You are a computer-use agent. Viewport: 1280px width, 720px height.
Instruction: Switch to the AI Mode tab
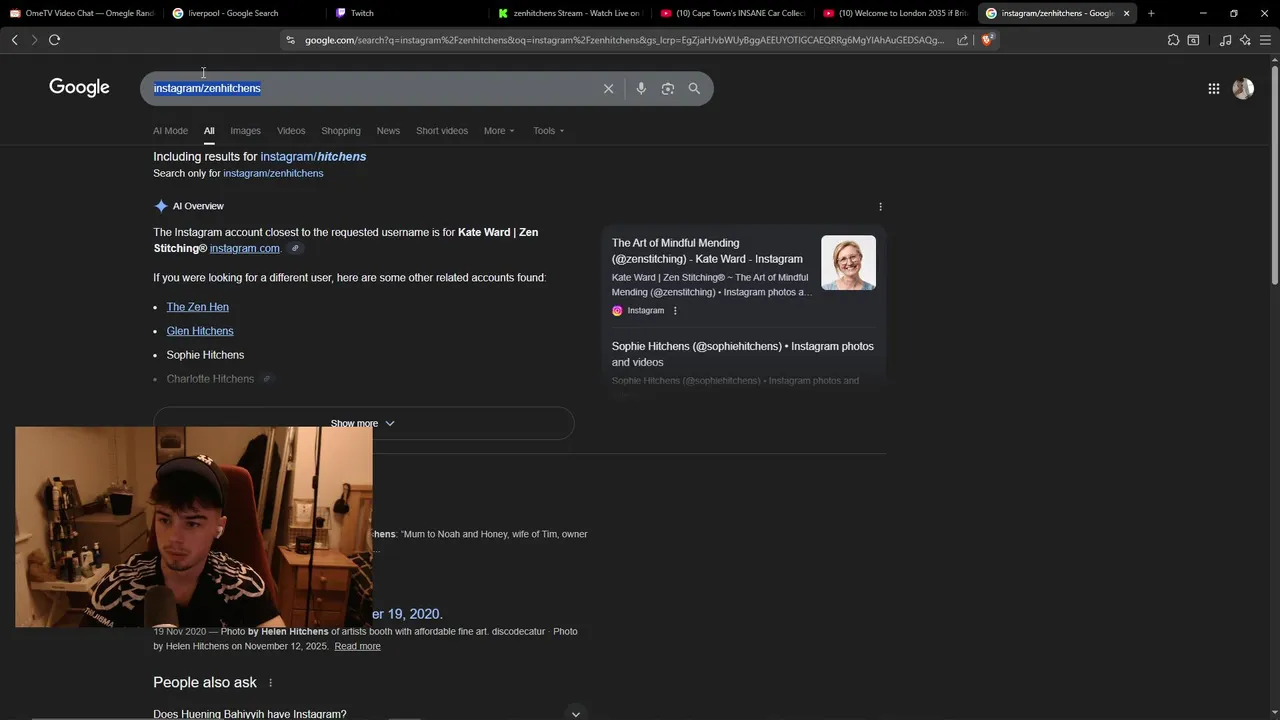pos(170,131)
